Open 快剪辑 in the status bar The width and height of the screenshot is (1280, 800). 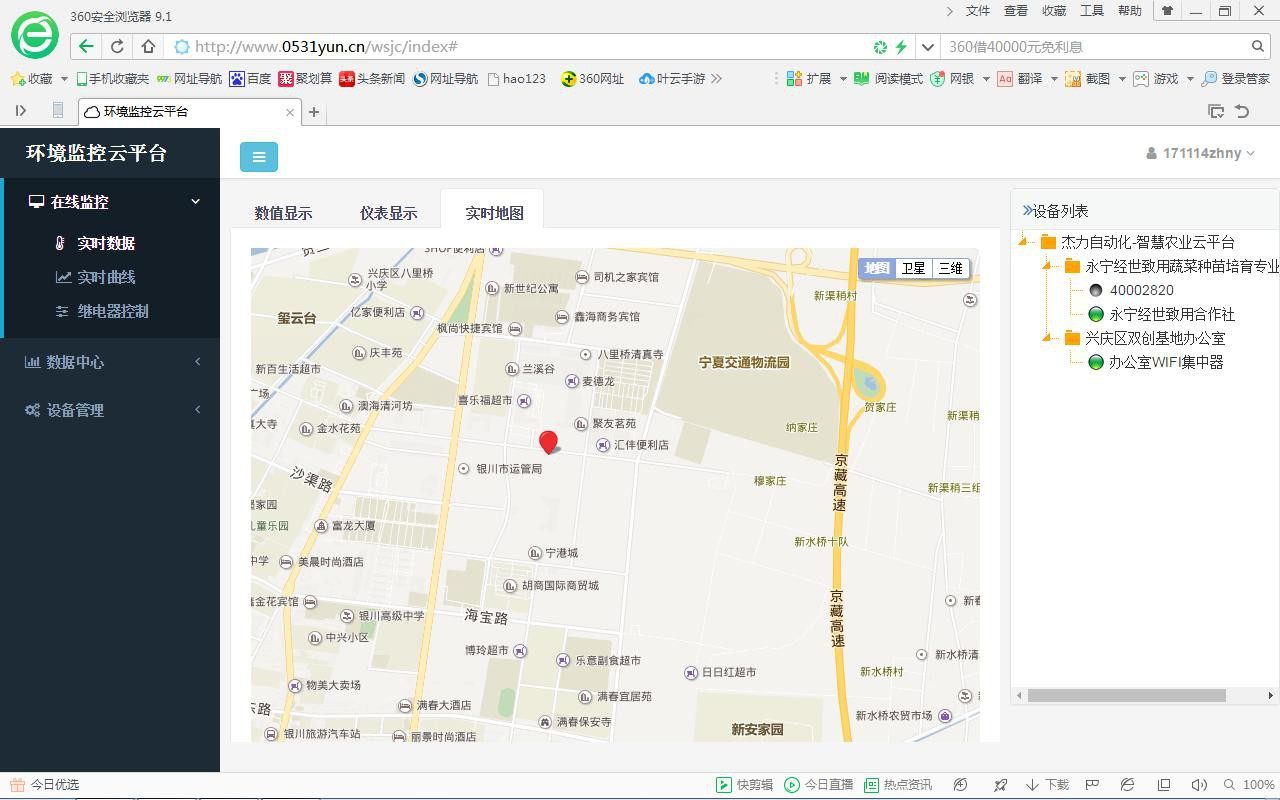pos(745,785)
